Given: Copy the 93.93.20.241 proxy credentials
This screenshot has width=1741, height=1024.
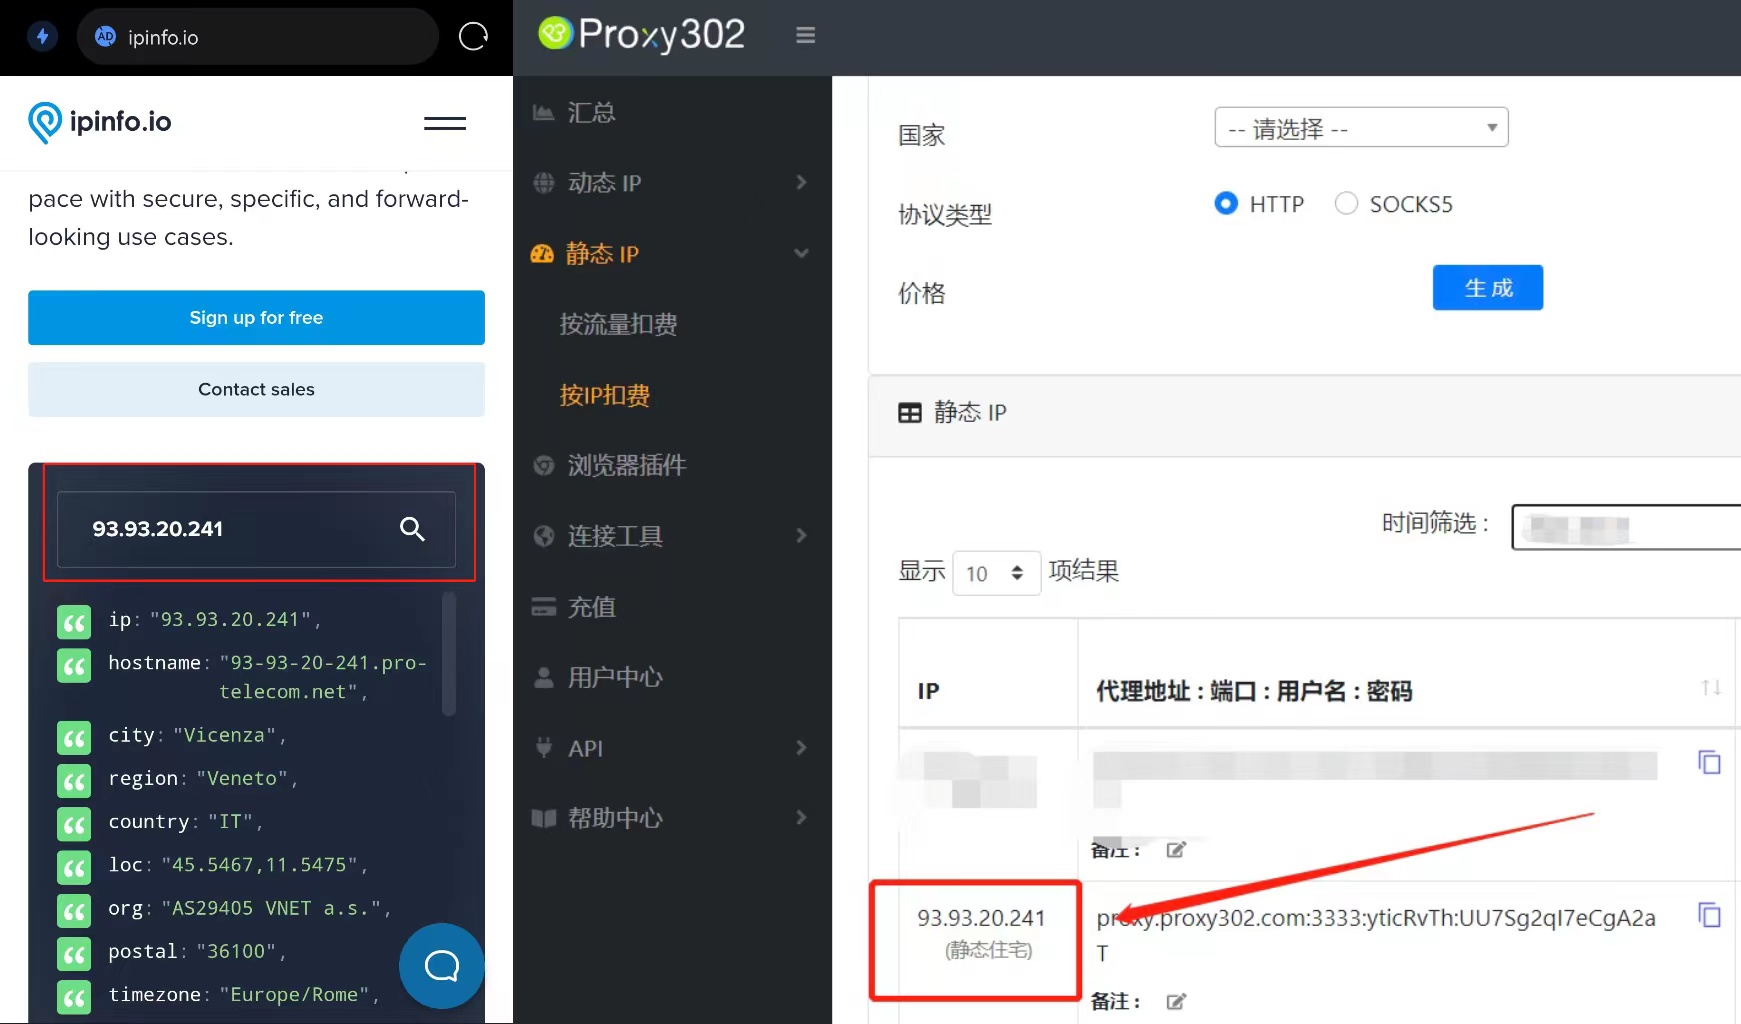Looking at the screenshot, I should click(x=1709, y=914).
